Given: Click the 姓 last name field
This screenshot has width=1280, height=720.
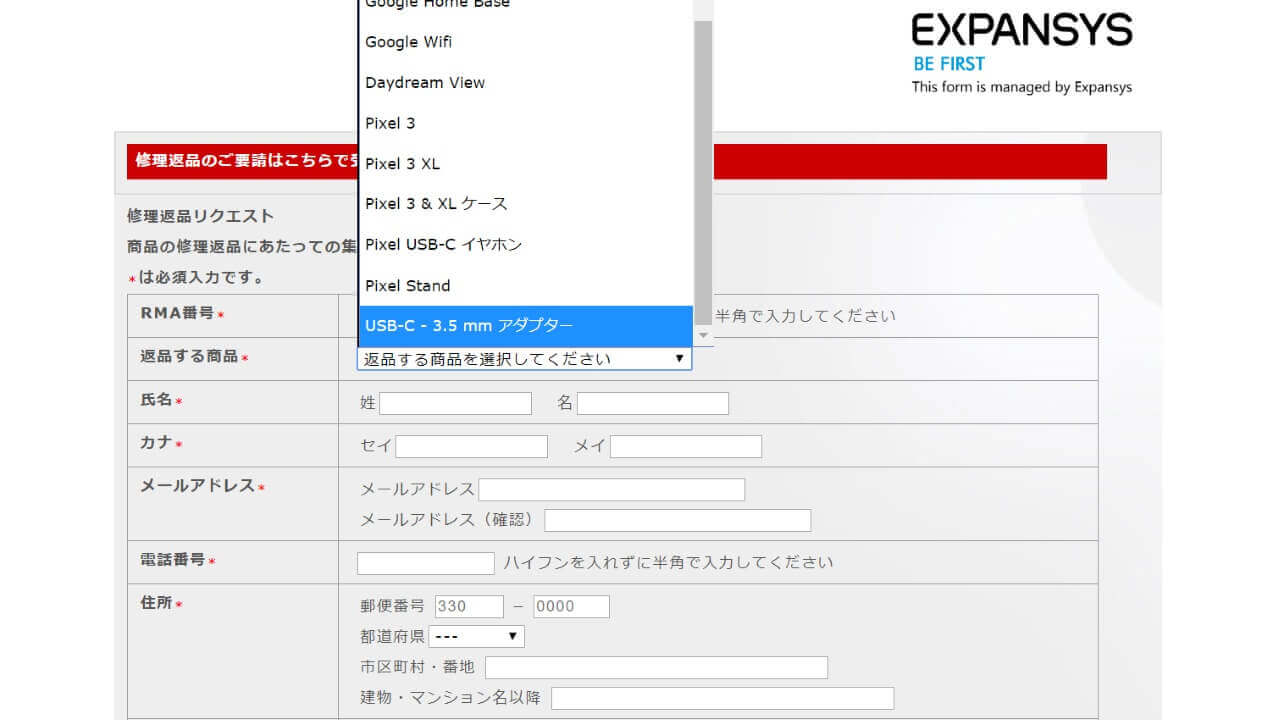Looking at the screenshot, I should coord(455,403).
